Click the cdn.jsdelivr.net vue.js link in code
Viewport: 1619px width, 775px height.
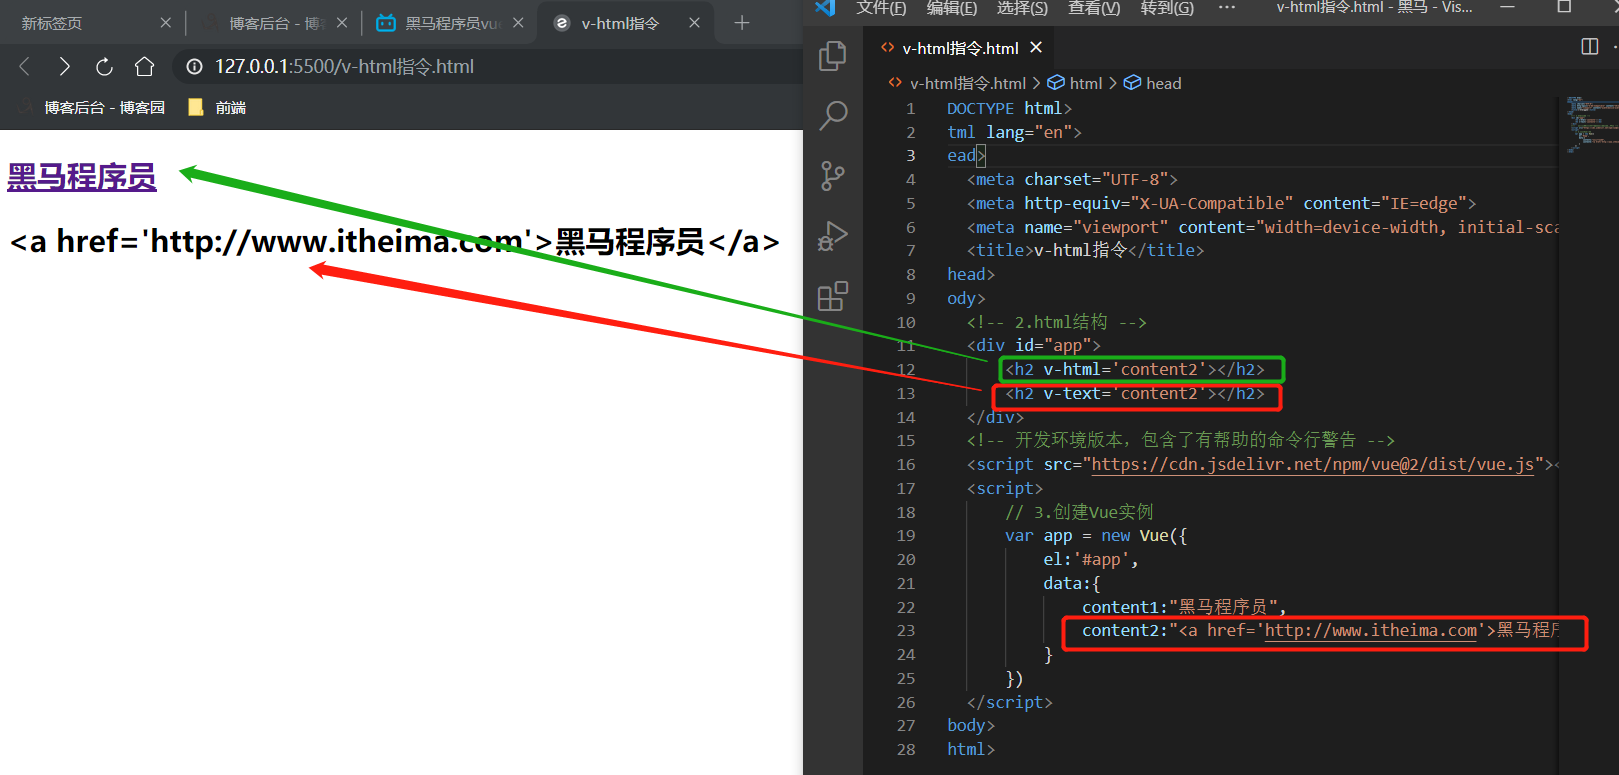1313,464
